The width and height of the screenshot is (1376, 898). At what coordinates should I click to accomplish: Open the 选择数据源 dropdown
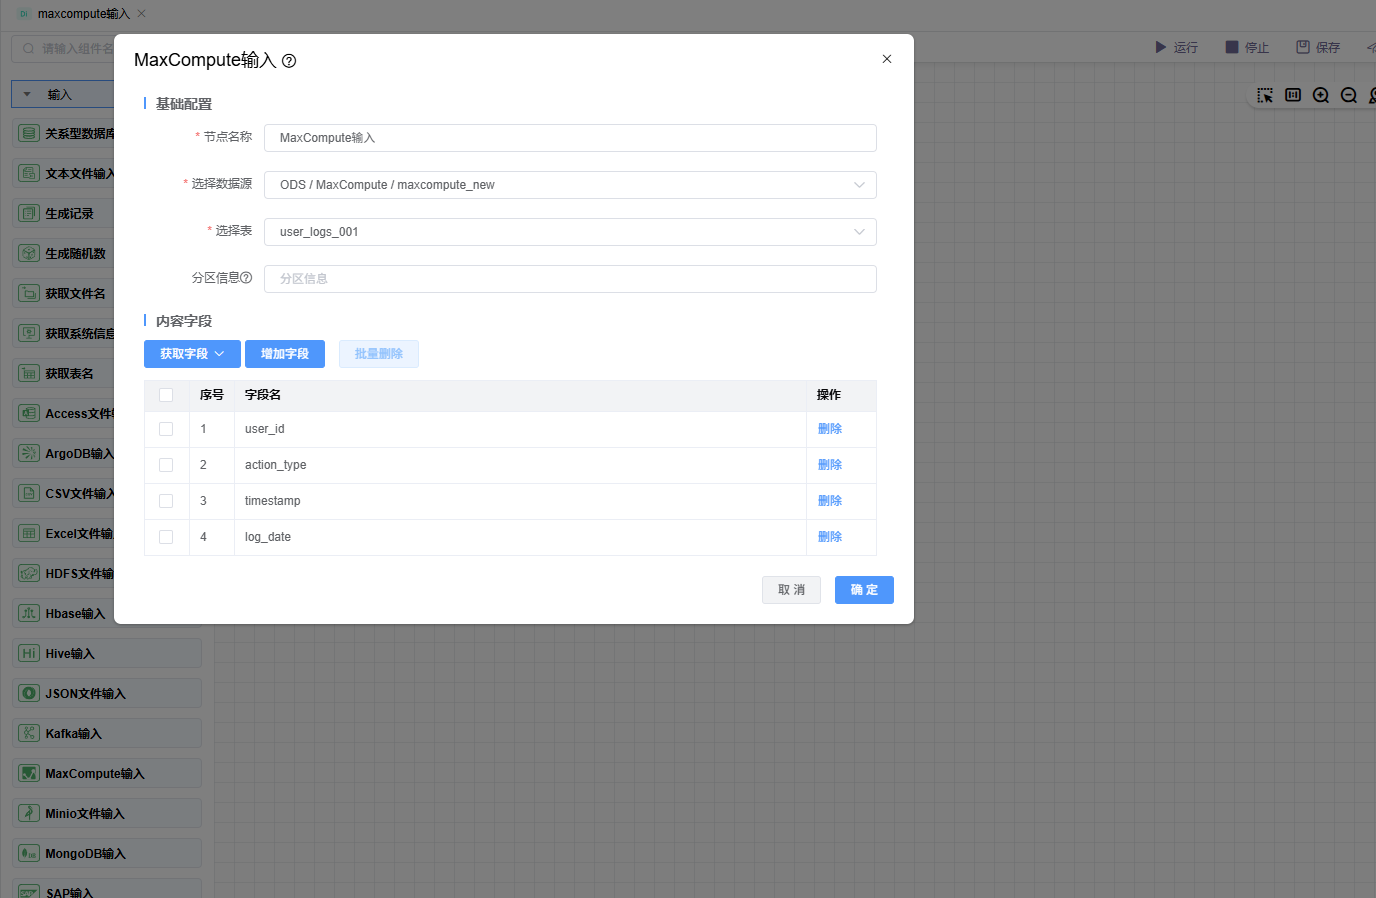click(570, 185)
